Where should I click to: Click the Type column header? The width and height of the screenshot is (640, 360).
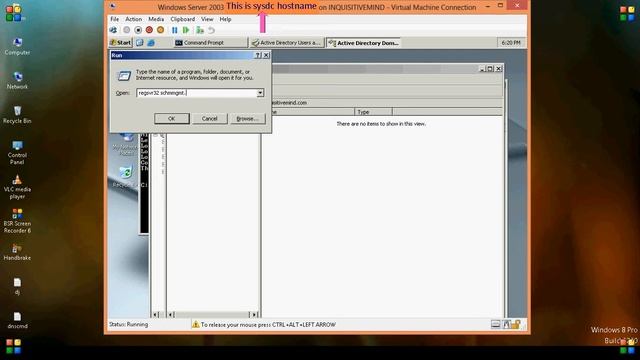coord(373,112)
